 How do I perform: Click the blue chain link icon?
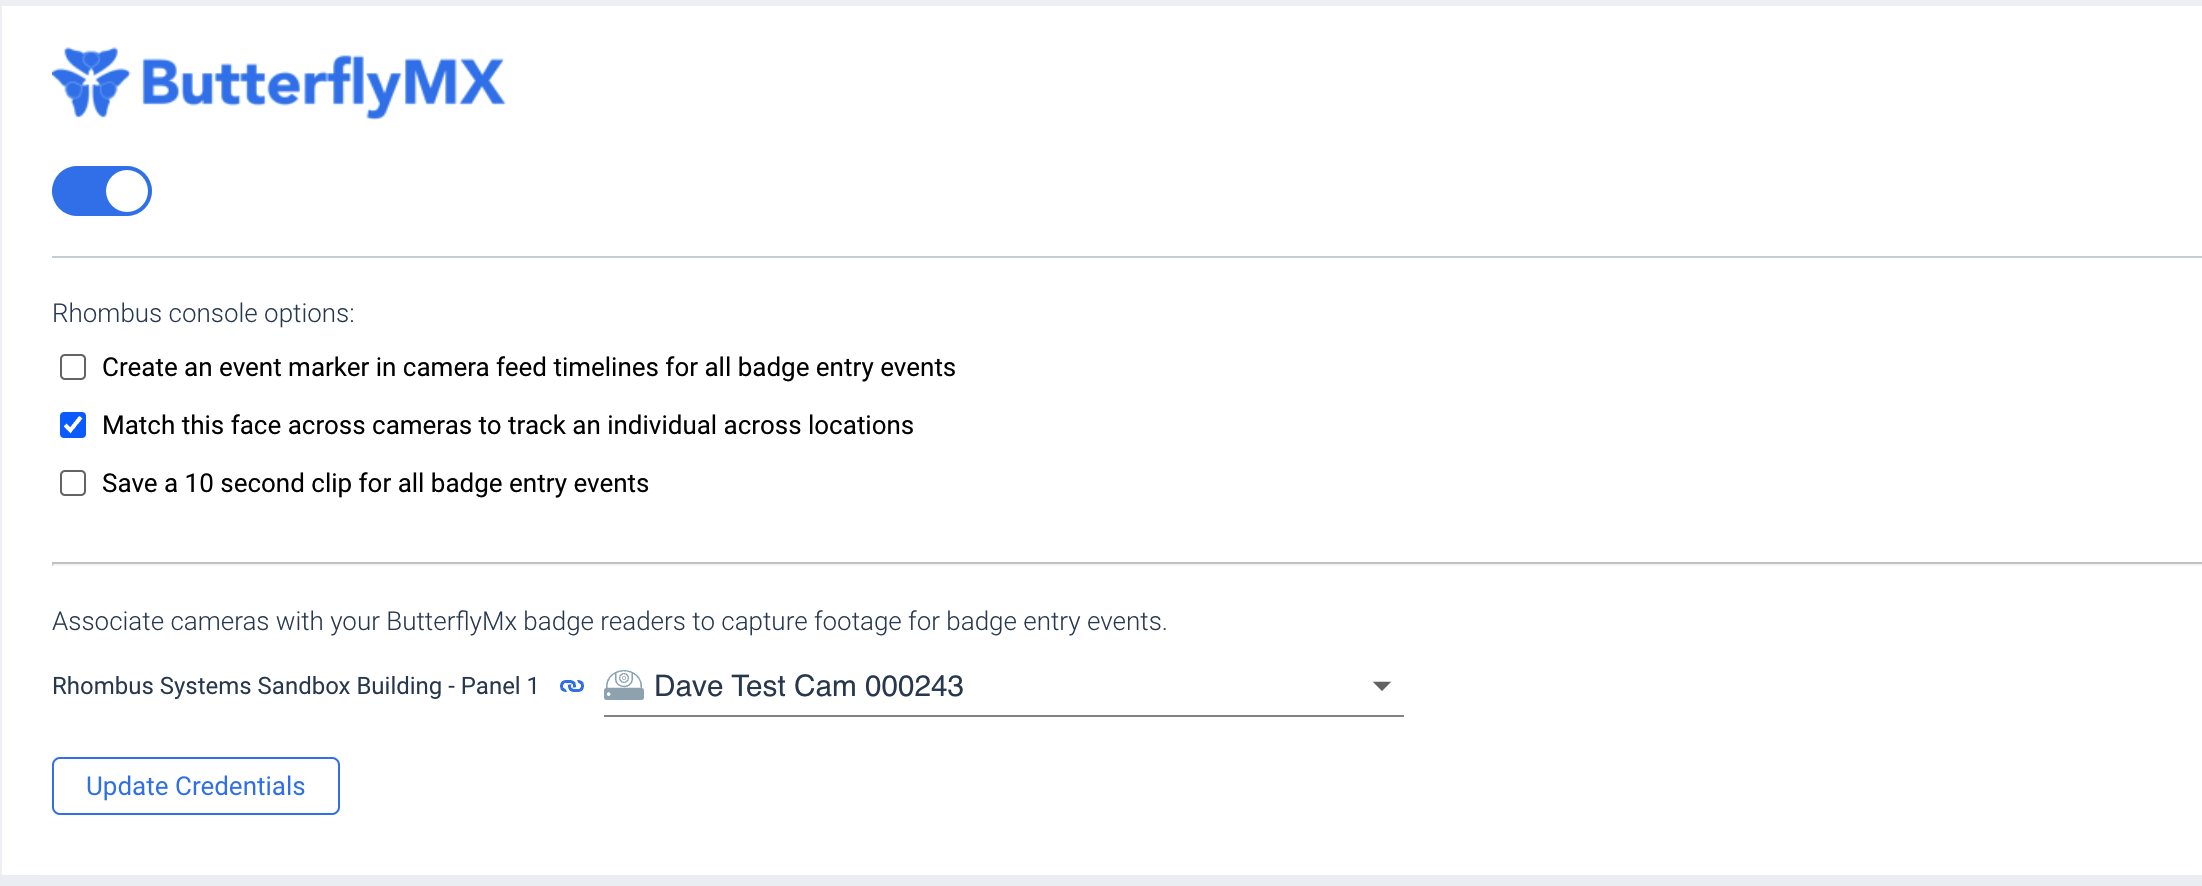pyautogui.click(x=572, y=686)
